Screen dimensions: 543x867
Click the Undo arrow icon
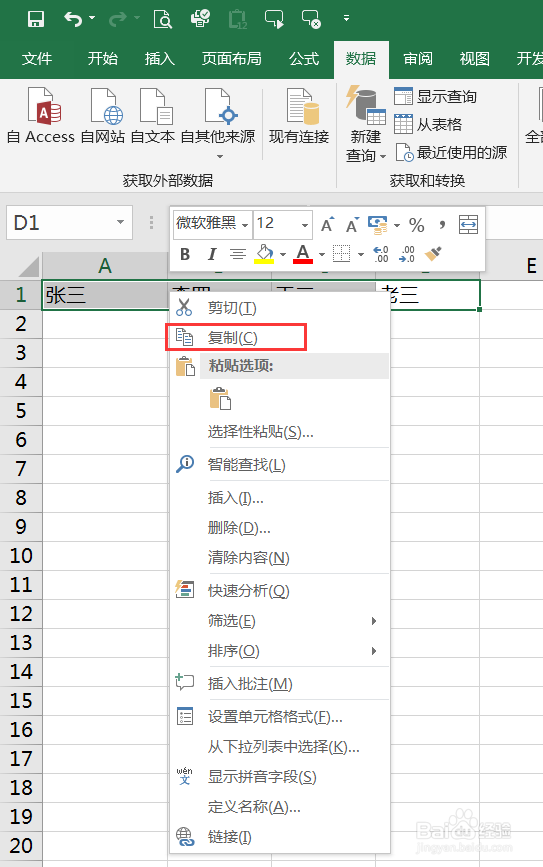(73, 19)
